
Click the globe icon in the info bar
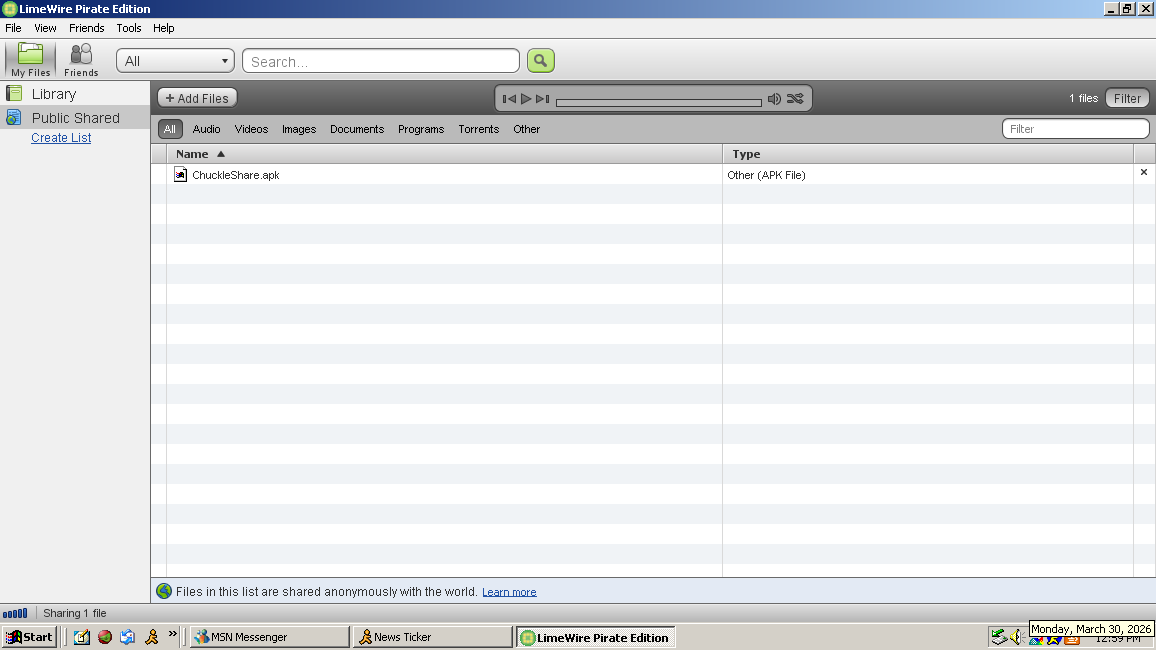[x=164, y=591]
